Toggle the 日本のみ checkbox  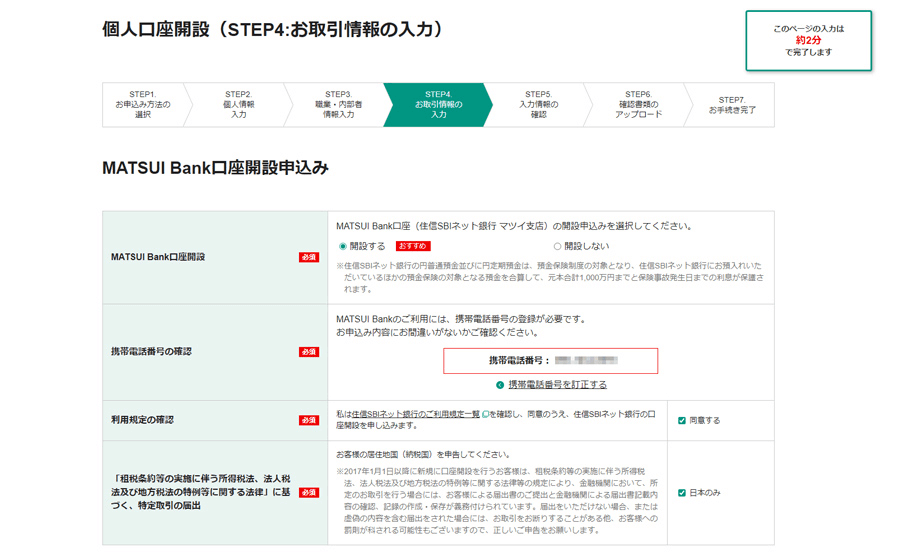[x=682, y=493]
